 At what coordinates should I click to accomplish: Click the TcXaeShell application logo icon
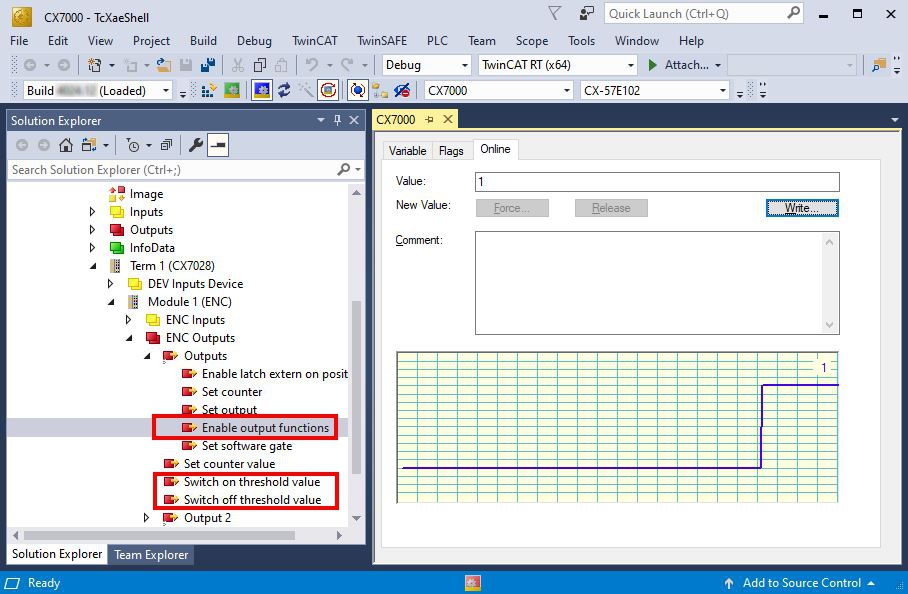21,17
